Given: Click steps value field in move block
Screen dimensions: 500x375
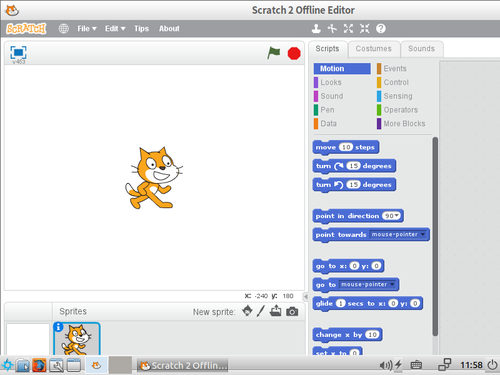Looking at the screenshot, I should pyautogui.click(x=346, y=147).
